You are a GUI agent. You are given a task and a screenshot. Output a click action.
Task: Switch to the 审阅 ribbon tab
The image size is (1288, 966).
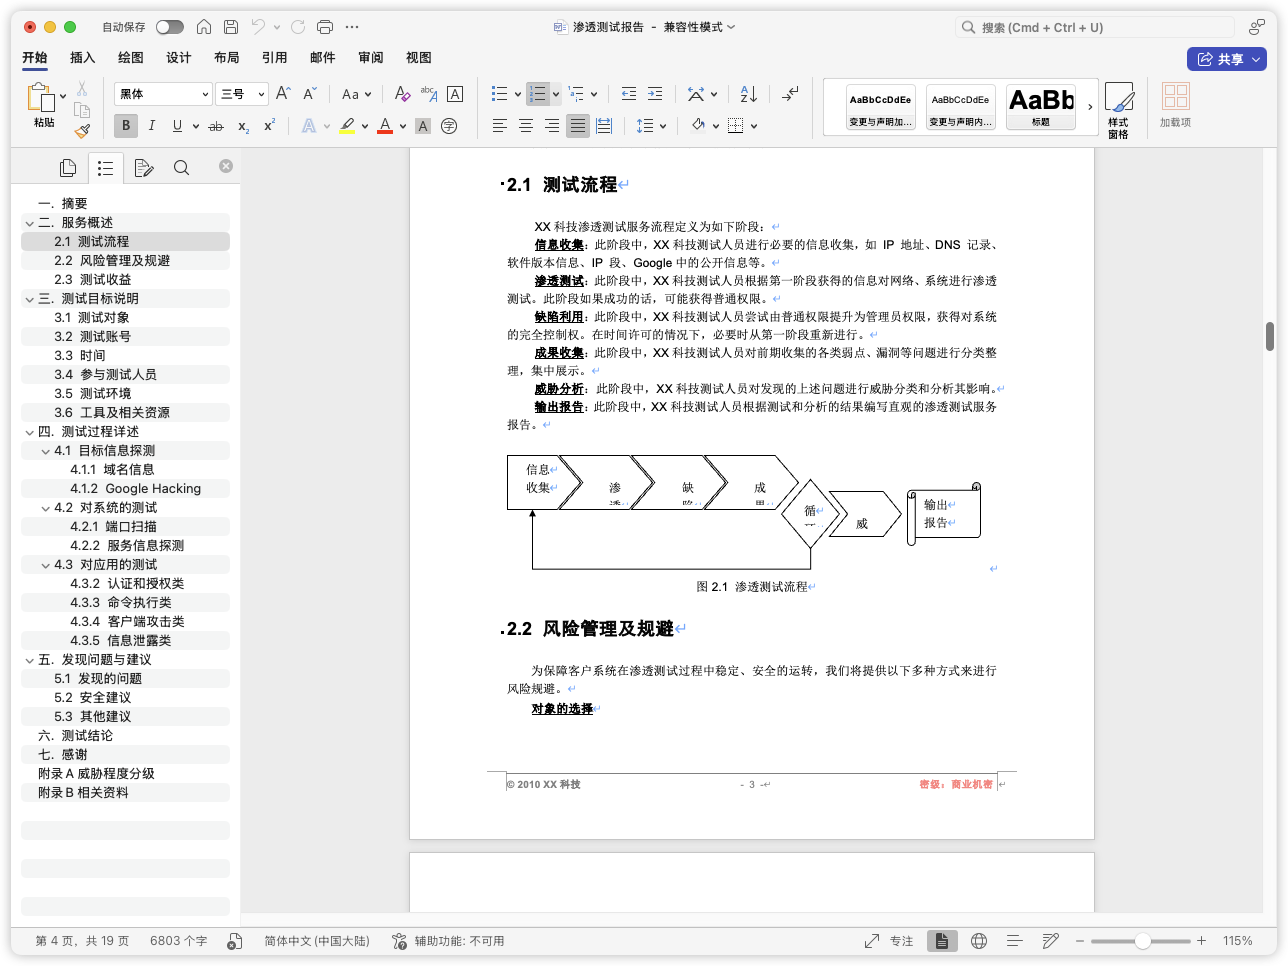pos(371,58)
